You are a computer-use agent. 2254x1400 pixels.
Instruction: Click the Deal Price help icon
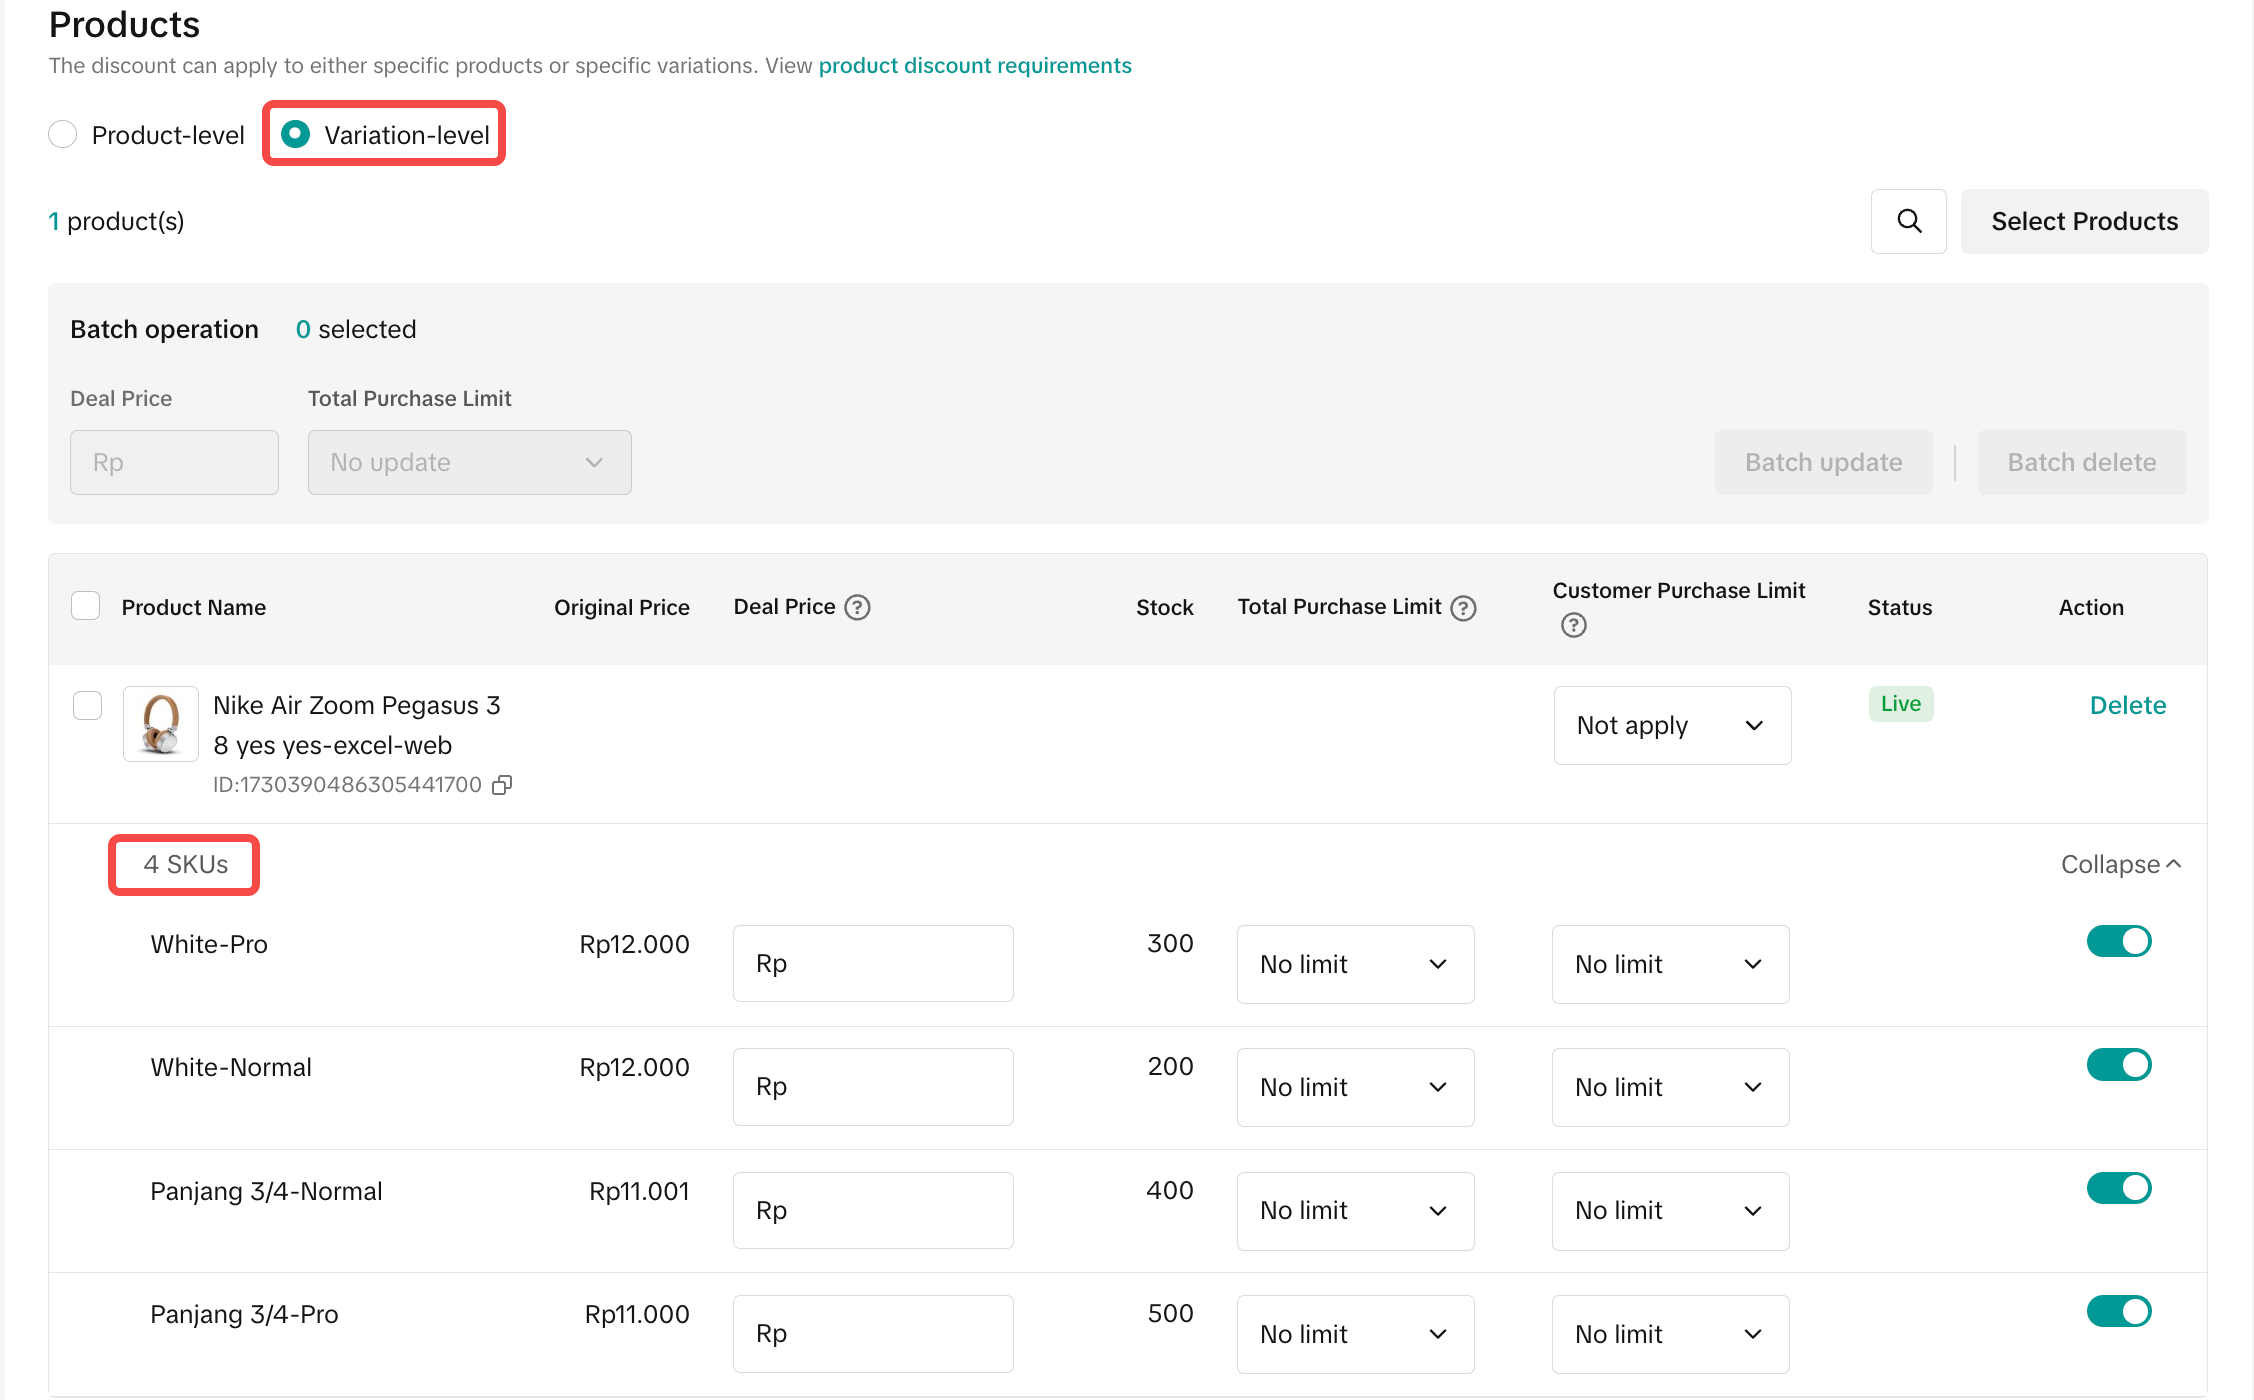click(x=857, y=607)
